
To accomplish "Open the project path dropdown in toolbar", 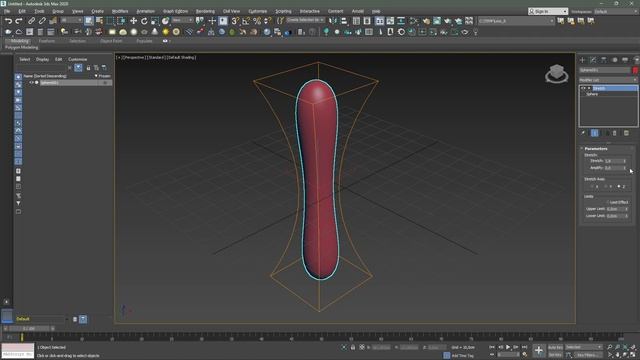I will (x=516, y=20).
